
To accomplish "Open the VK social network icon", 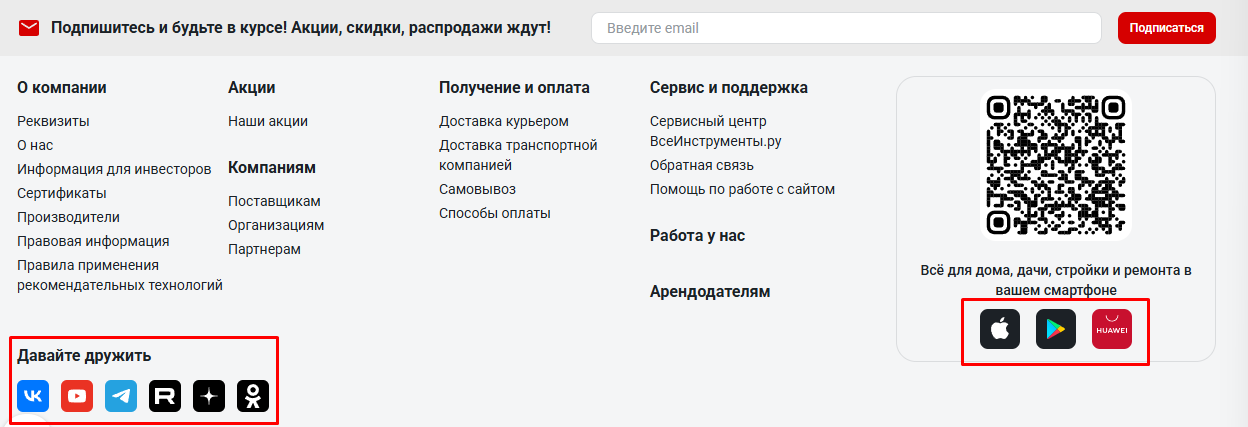I will [x=33, y=396].
